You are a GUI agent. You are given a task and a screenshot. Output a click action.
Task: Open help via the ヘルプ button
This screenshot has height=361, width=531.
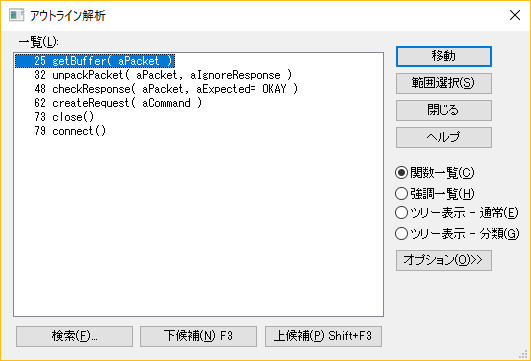pyautogui.click(x=444, y=137)
